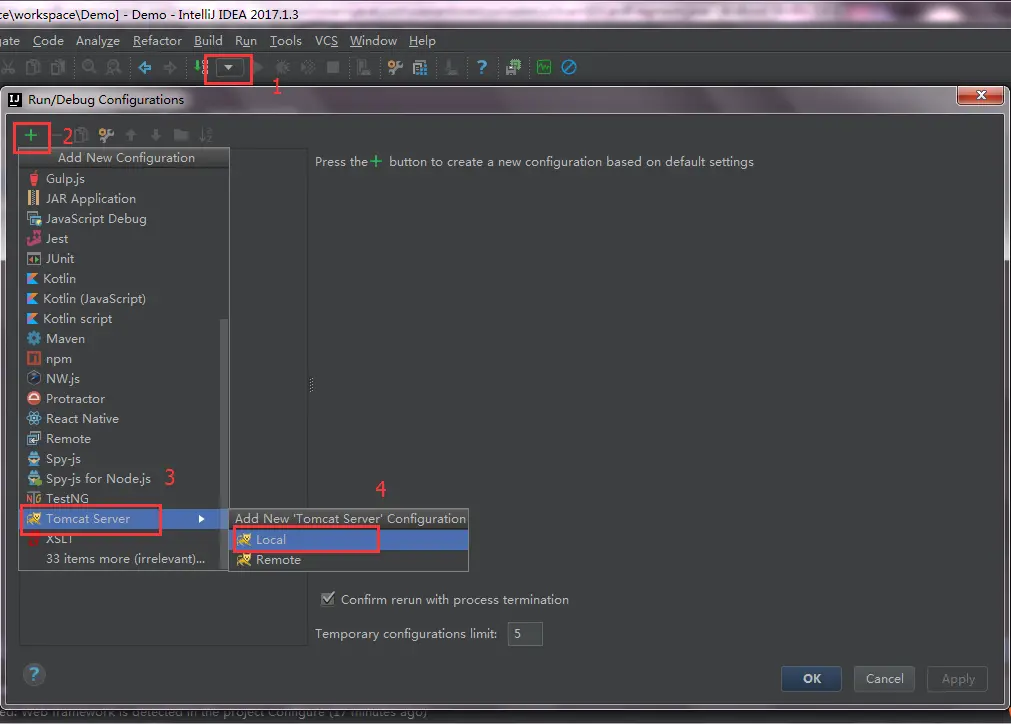Click the Sort Configurations icon

(206, 135)
